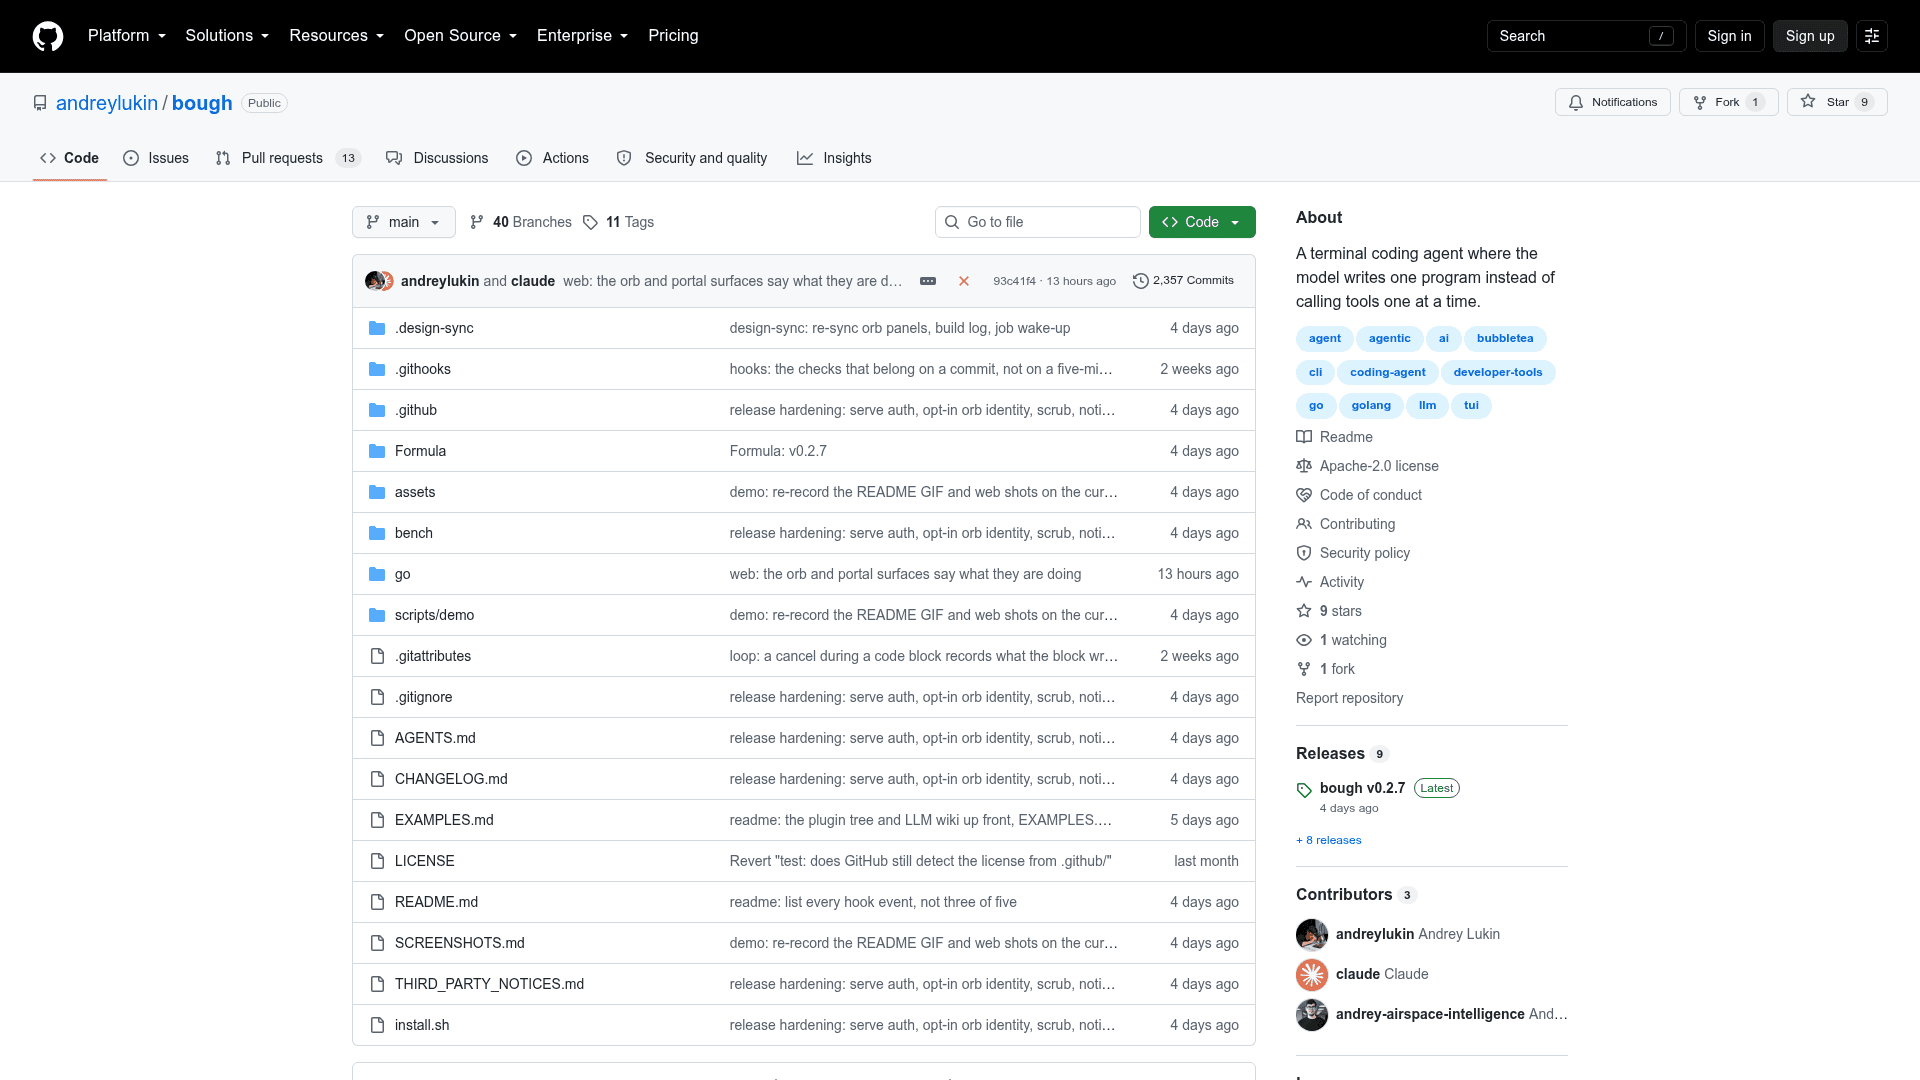Viewport: 1920px width, 1080px height.
Task: Focus the Go to file input
Action: tap(1038, 222)
